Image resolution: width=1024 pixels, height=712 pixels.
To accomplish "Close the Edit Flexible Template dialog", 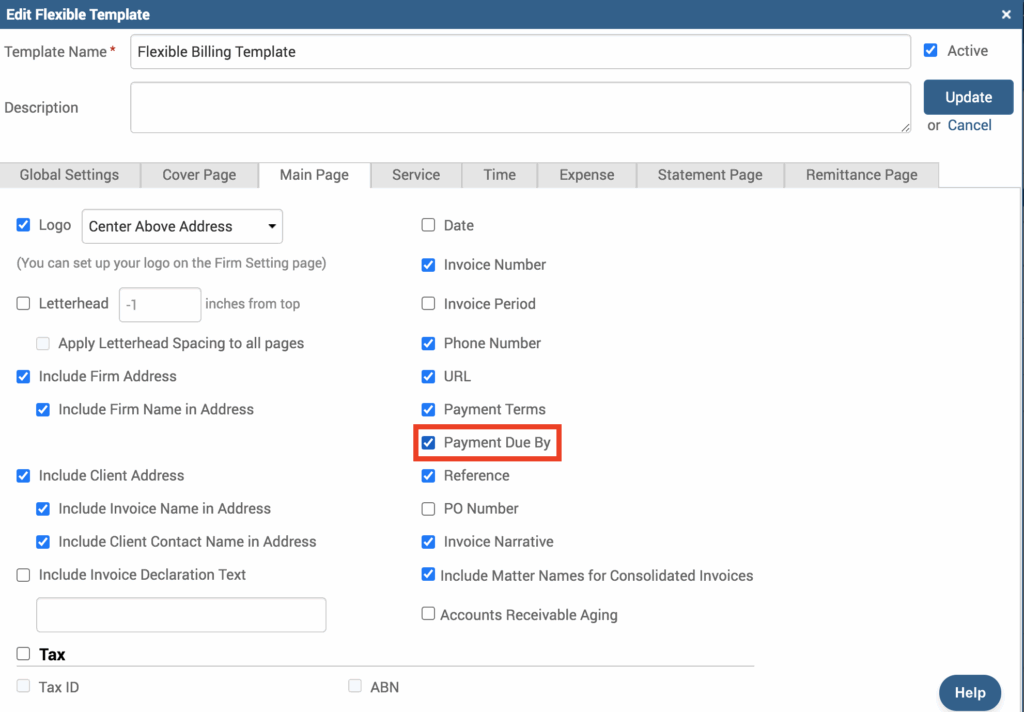I will click(1005, 14).
